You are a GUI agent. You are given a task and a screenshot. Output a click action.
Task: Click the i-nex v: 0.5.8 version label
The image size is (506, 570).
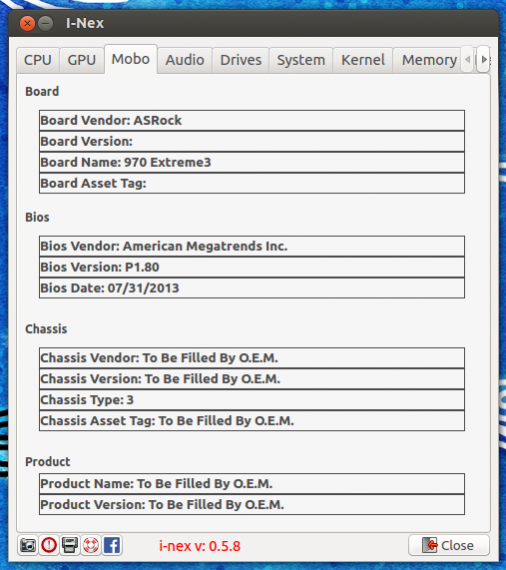[200, 546]
